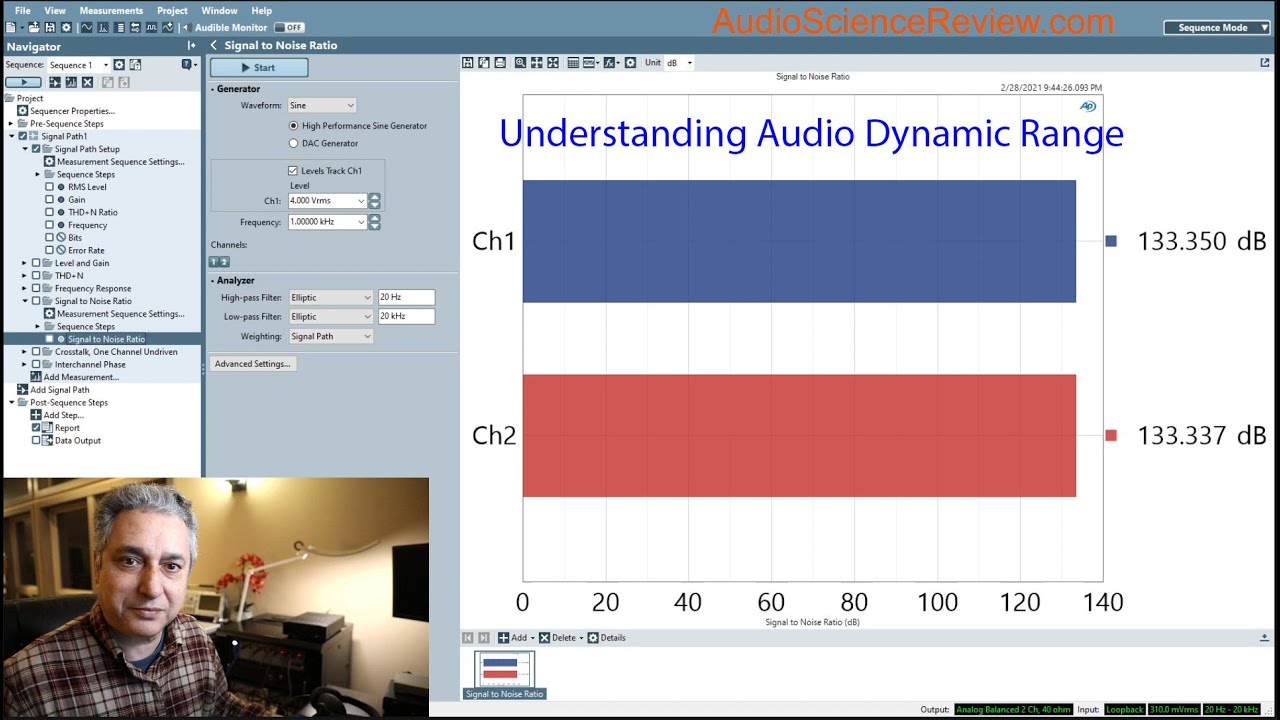Click the Details button below the graph
Viewport: 1280px width, 720px height.
pos(606,638)
